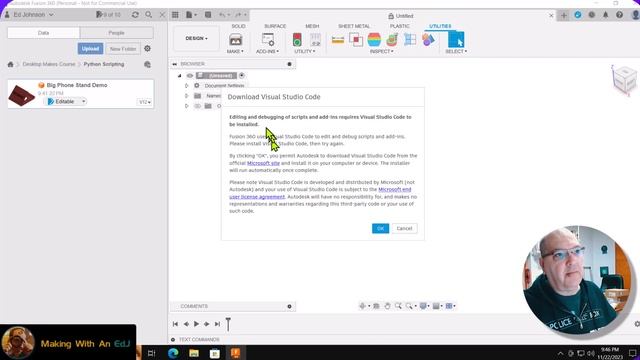Open the Help question mark icon

619,15
